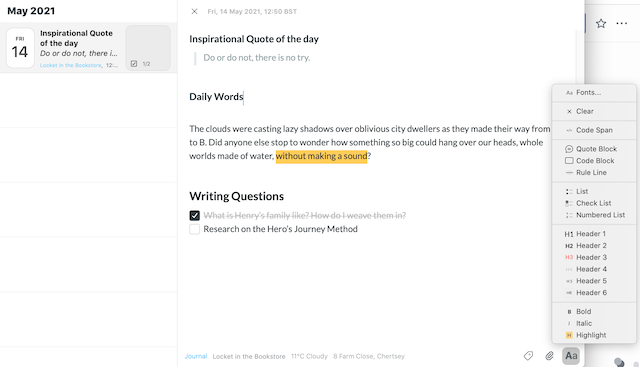Toggle the Aa formatting menu button

click(571, 356)
